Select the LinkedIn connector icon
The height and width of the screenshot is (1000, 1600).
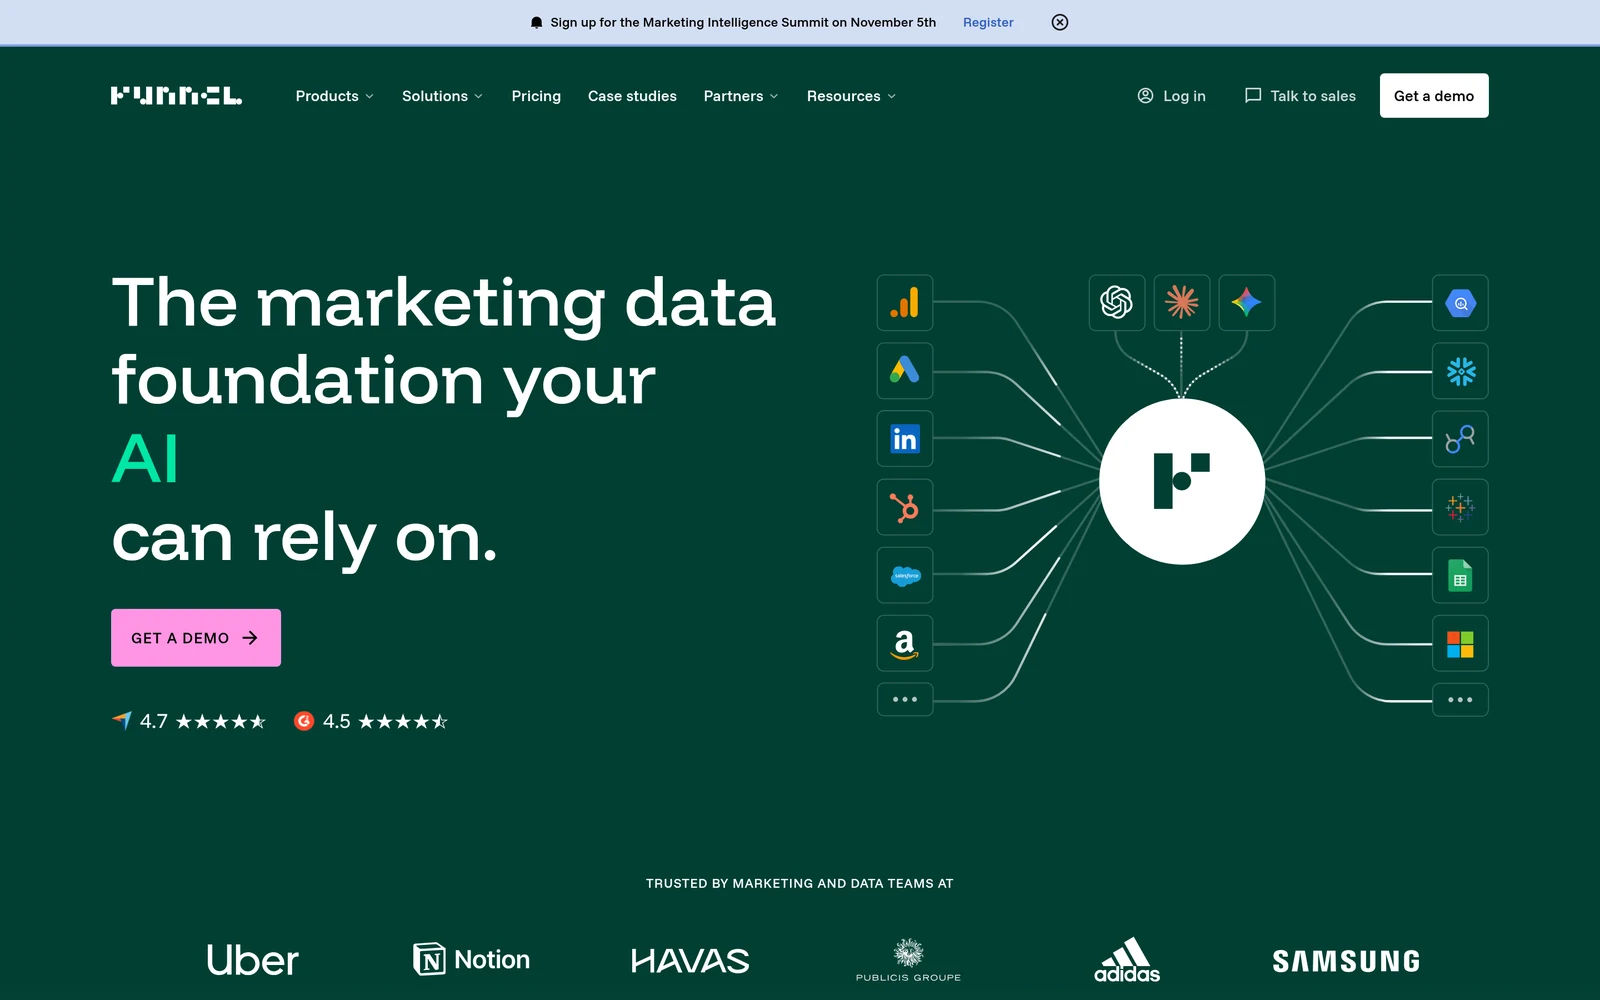(905, 439)
